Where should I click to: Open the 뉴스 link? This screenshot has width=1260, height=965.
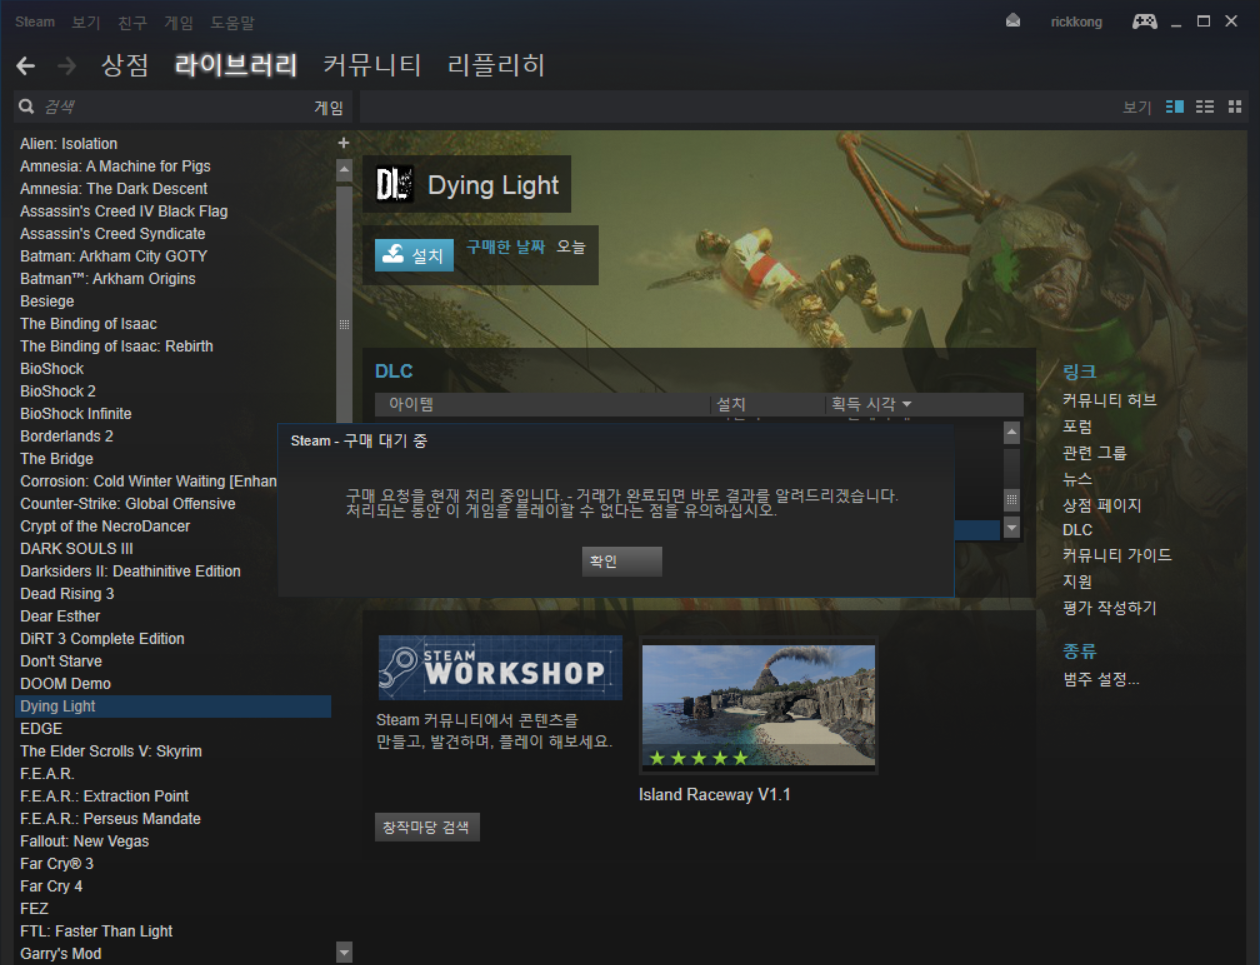tap(1077, 479)
